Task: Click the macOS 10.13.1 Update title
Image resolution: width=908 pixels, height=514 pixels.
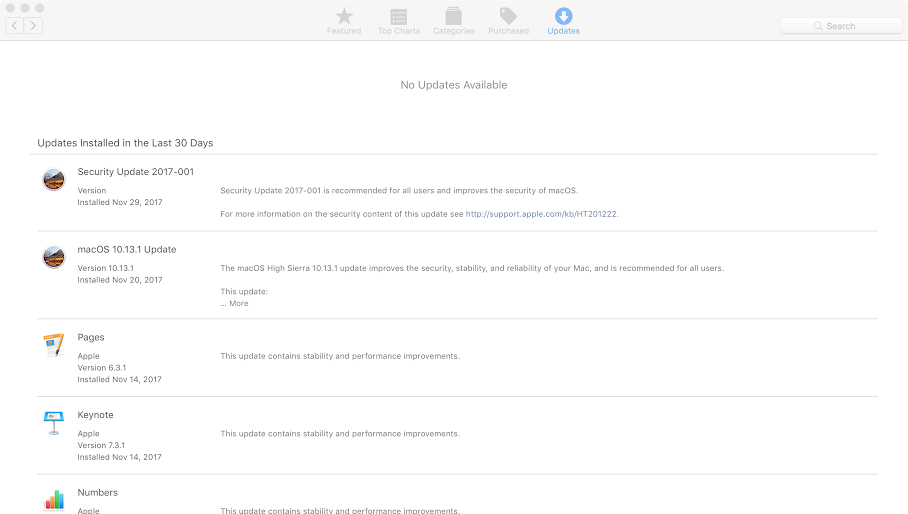Action: [127, 249]
